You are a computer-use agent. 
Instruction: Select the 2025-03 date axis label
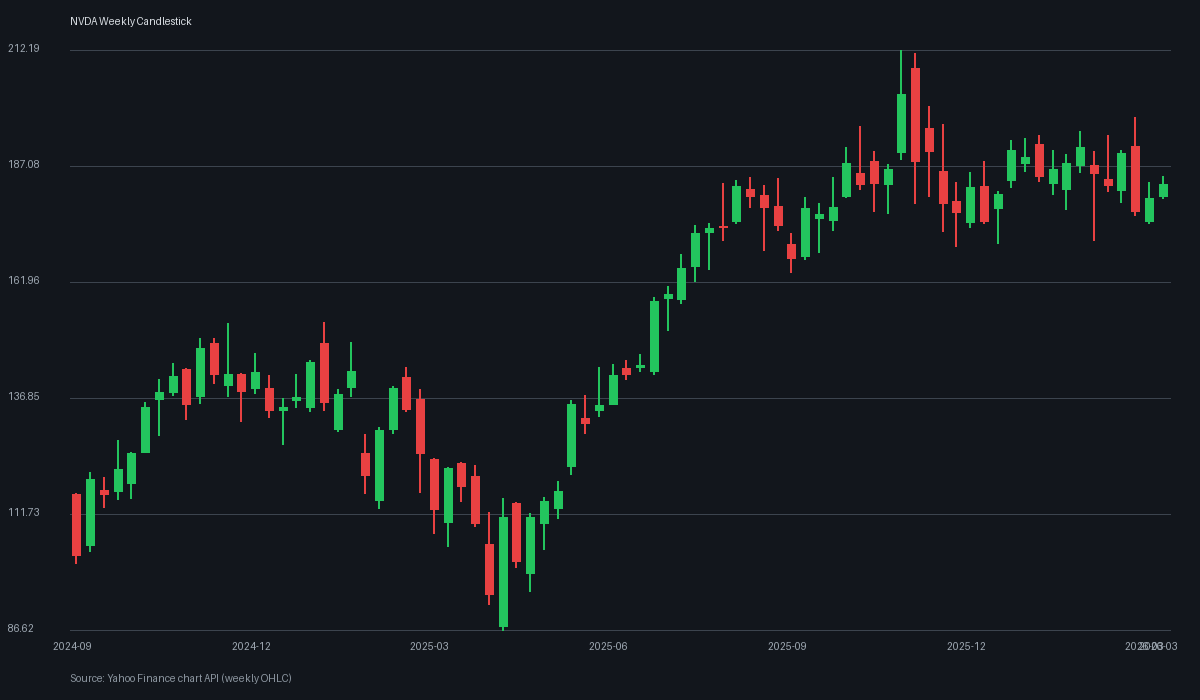[x=429, y=647]
